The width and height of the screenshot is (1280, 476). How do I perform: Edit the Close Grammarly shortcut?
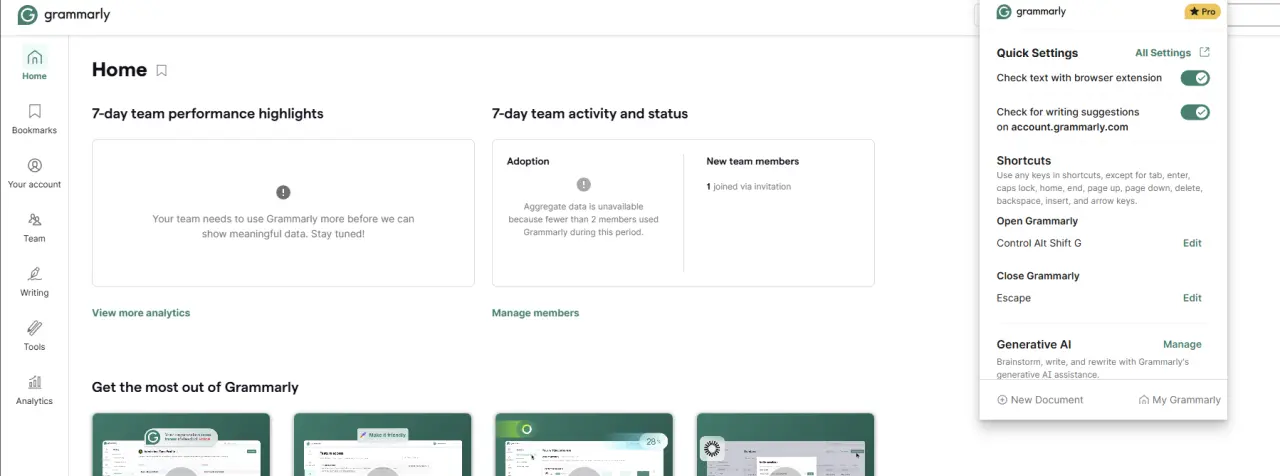[x=1192, y=298]
